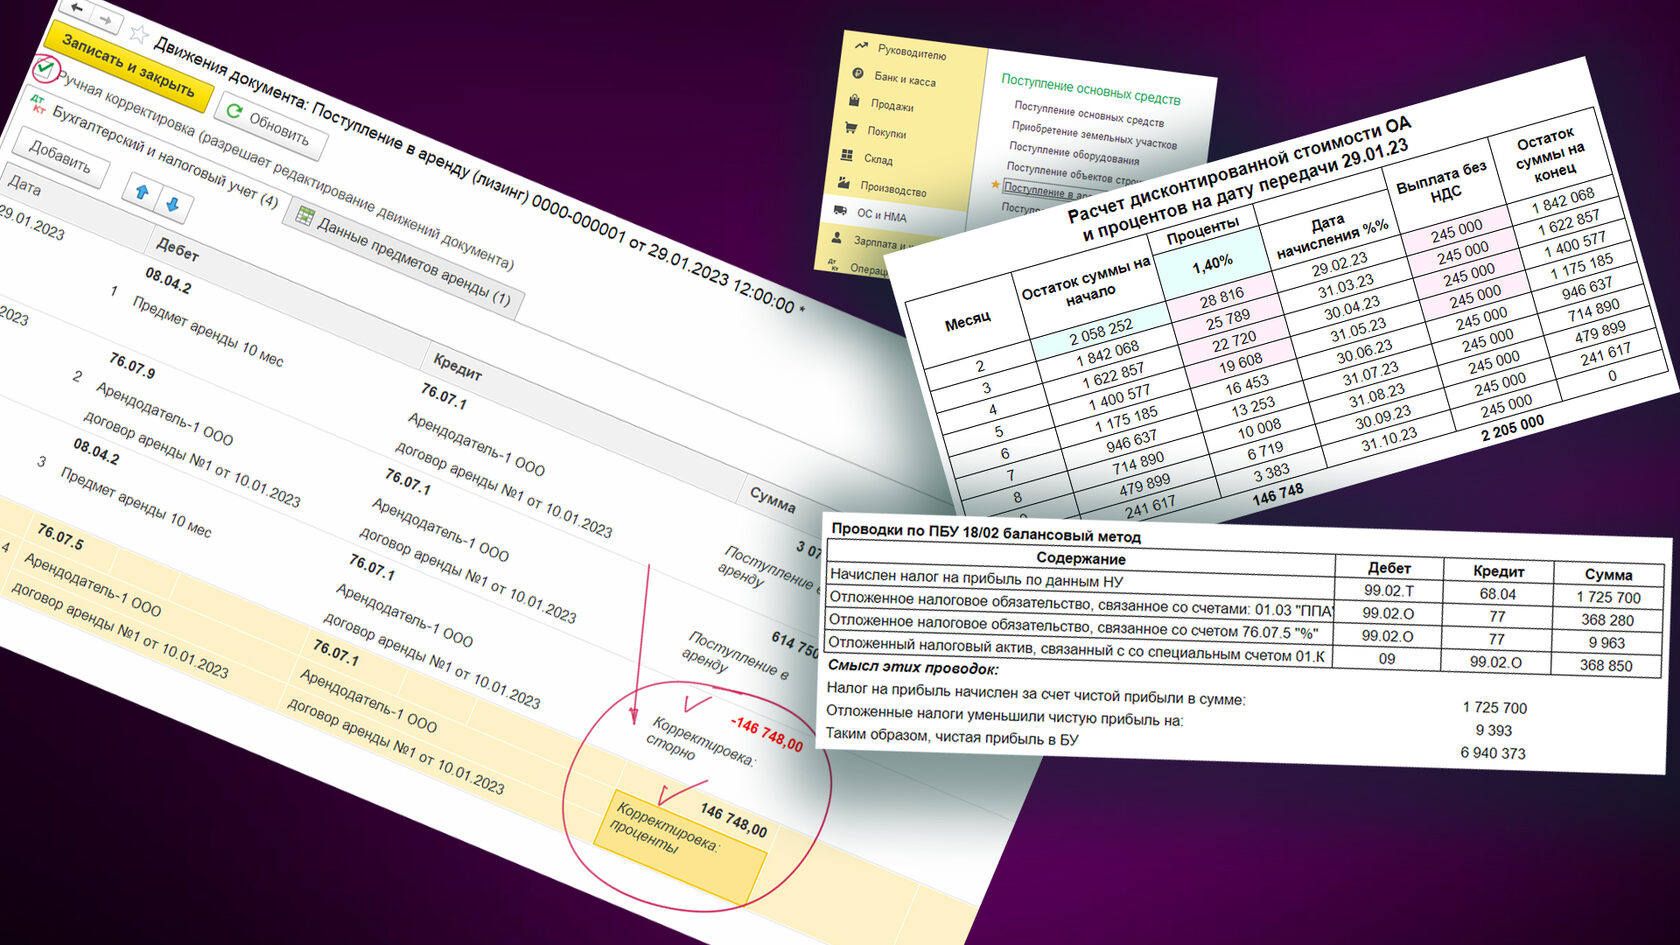Click the Начислен налог на прибыль row text
The image size is (1680, 945).
coord(976,577)
